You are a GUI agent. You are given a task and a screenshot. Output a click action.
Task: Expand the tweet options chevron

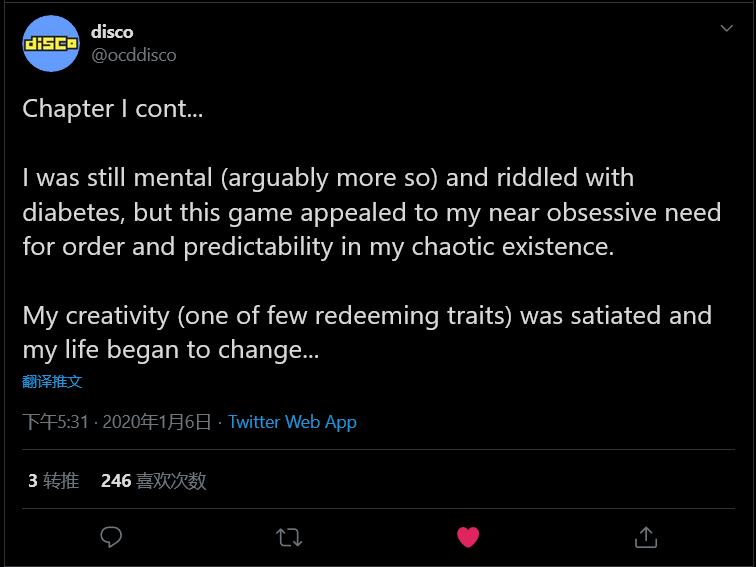point(727,29)
